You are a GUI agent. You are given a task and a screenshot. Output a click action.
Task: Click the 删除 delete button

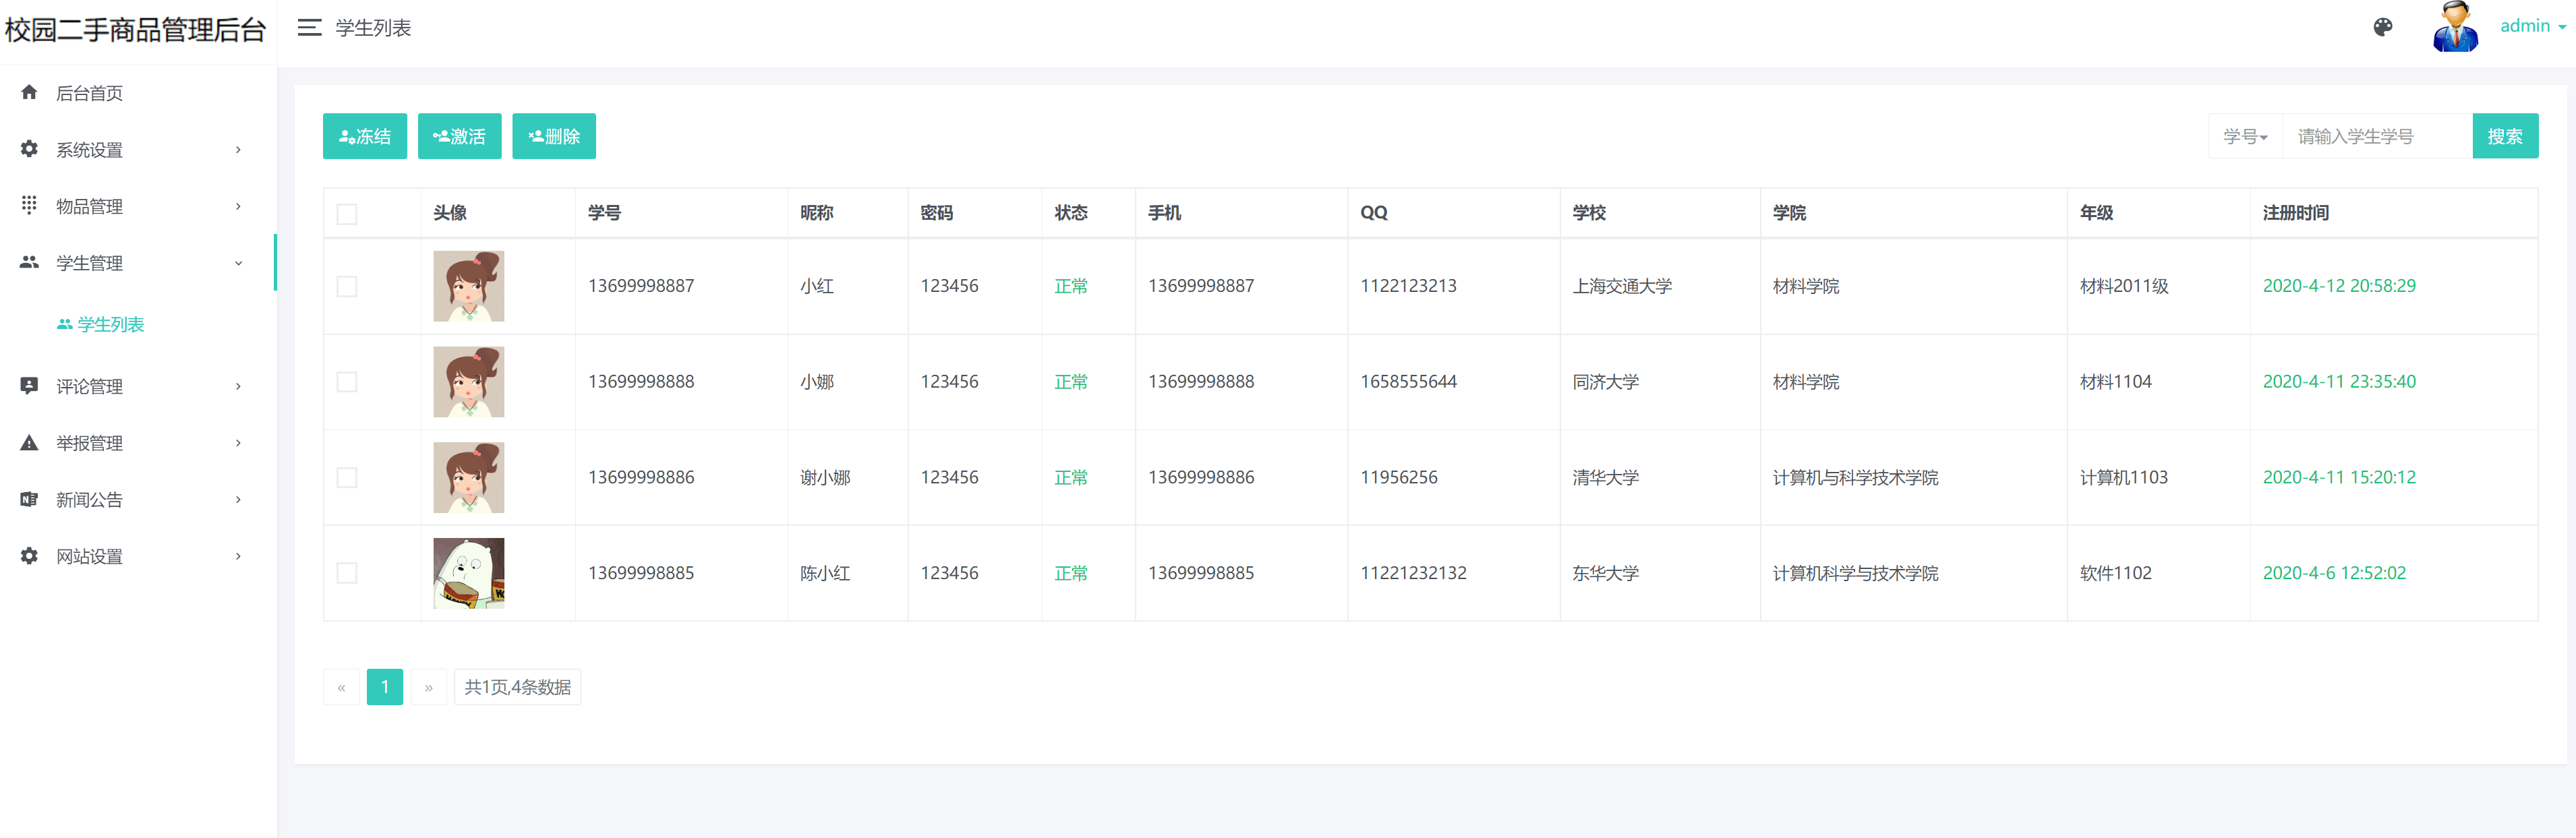(554, 136)
